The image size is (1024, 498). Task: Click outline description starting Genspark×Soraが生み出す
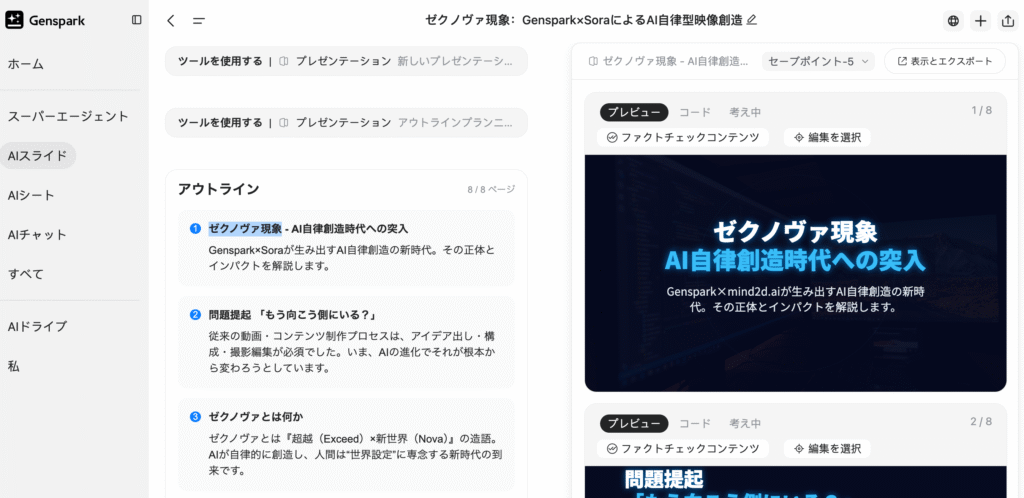[x=352, y=258]
